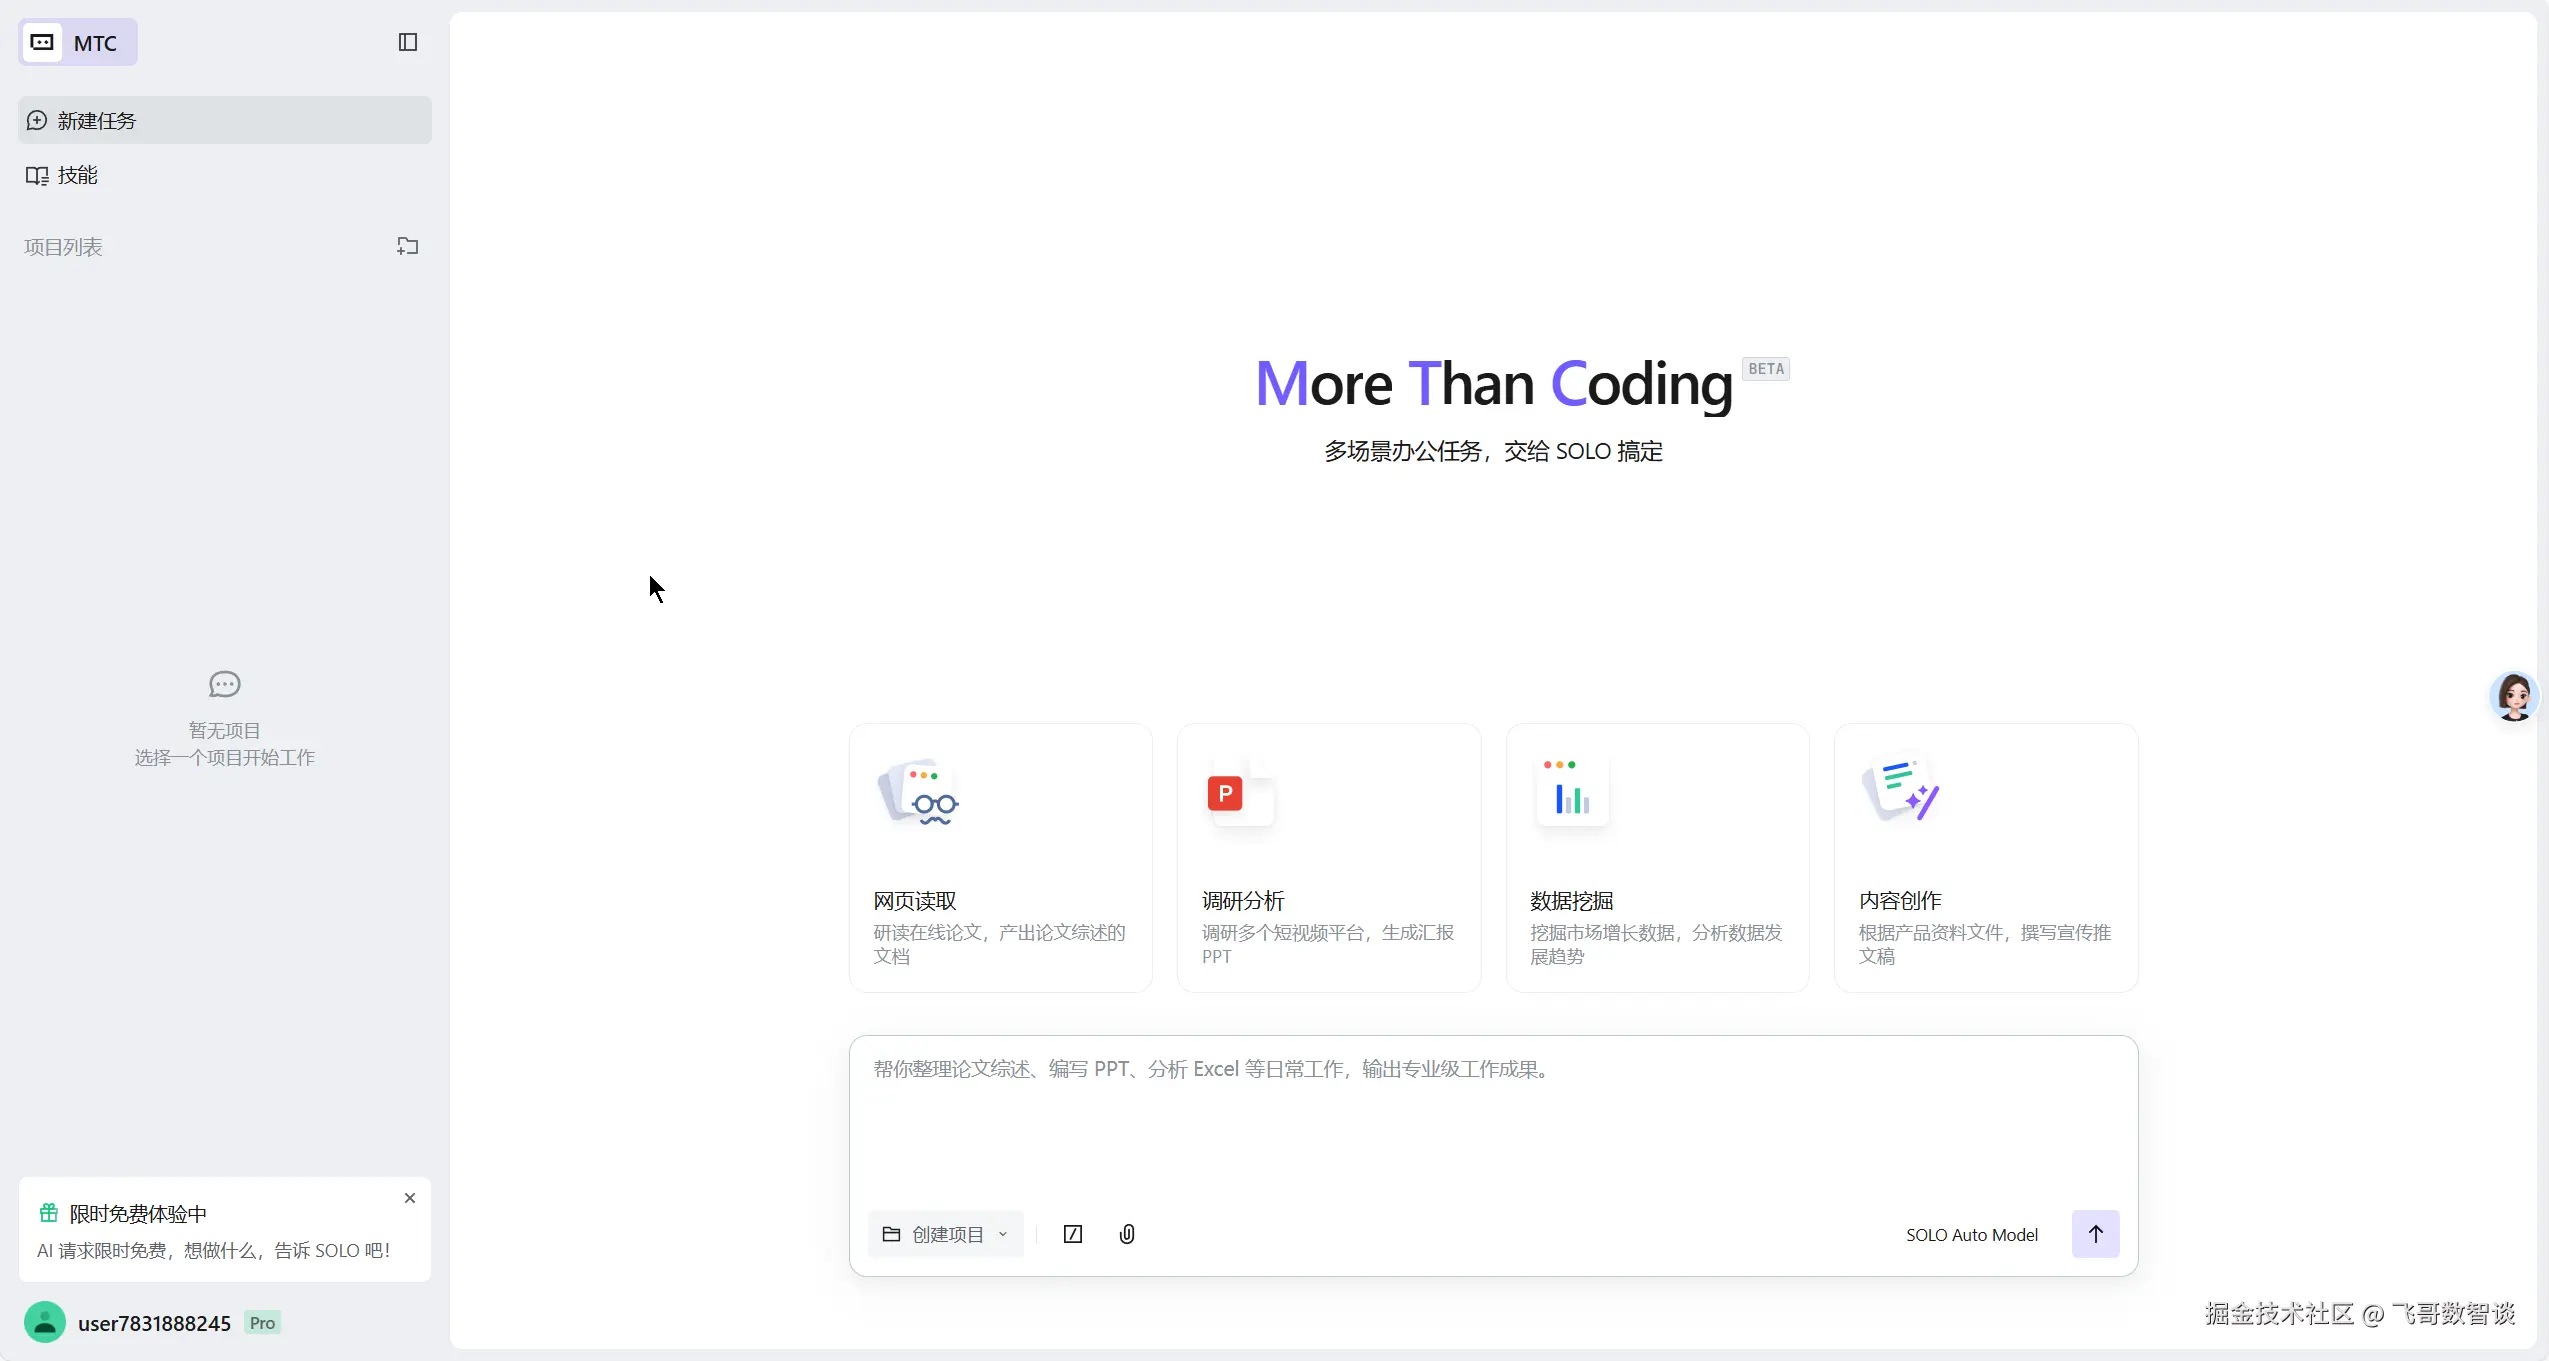Select 新建任务 in sidebar
The height and width of the screenshot is (1361, 2549).
225,120
